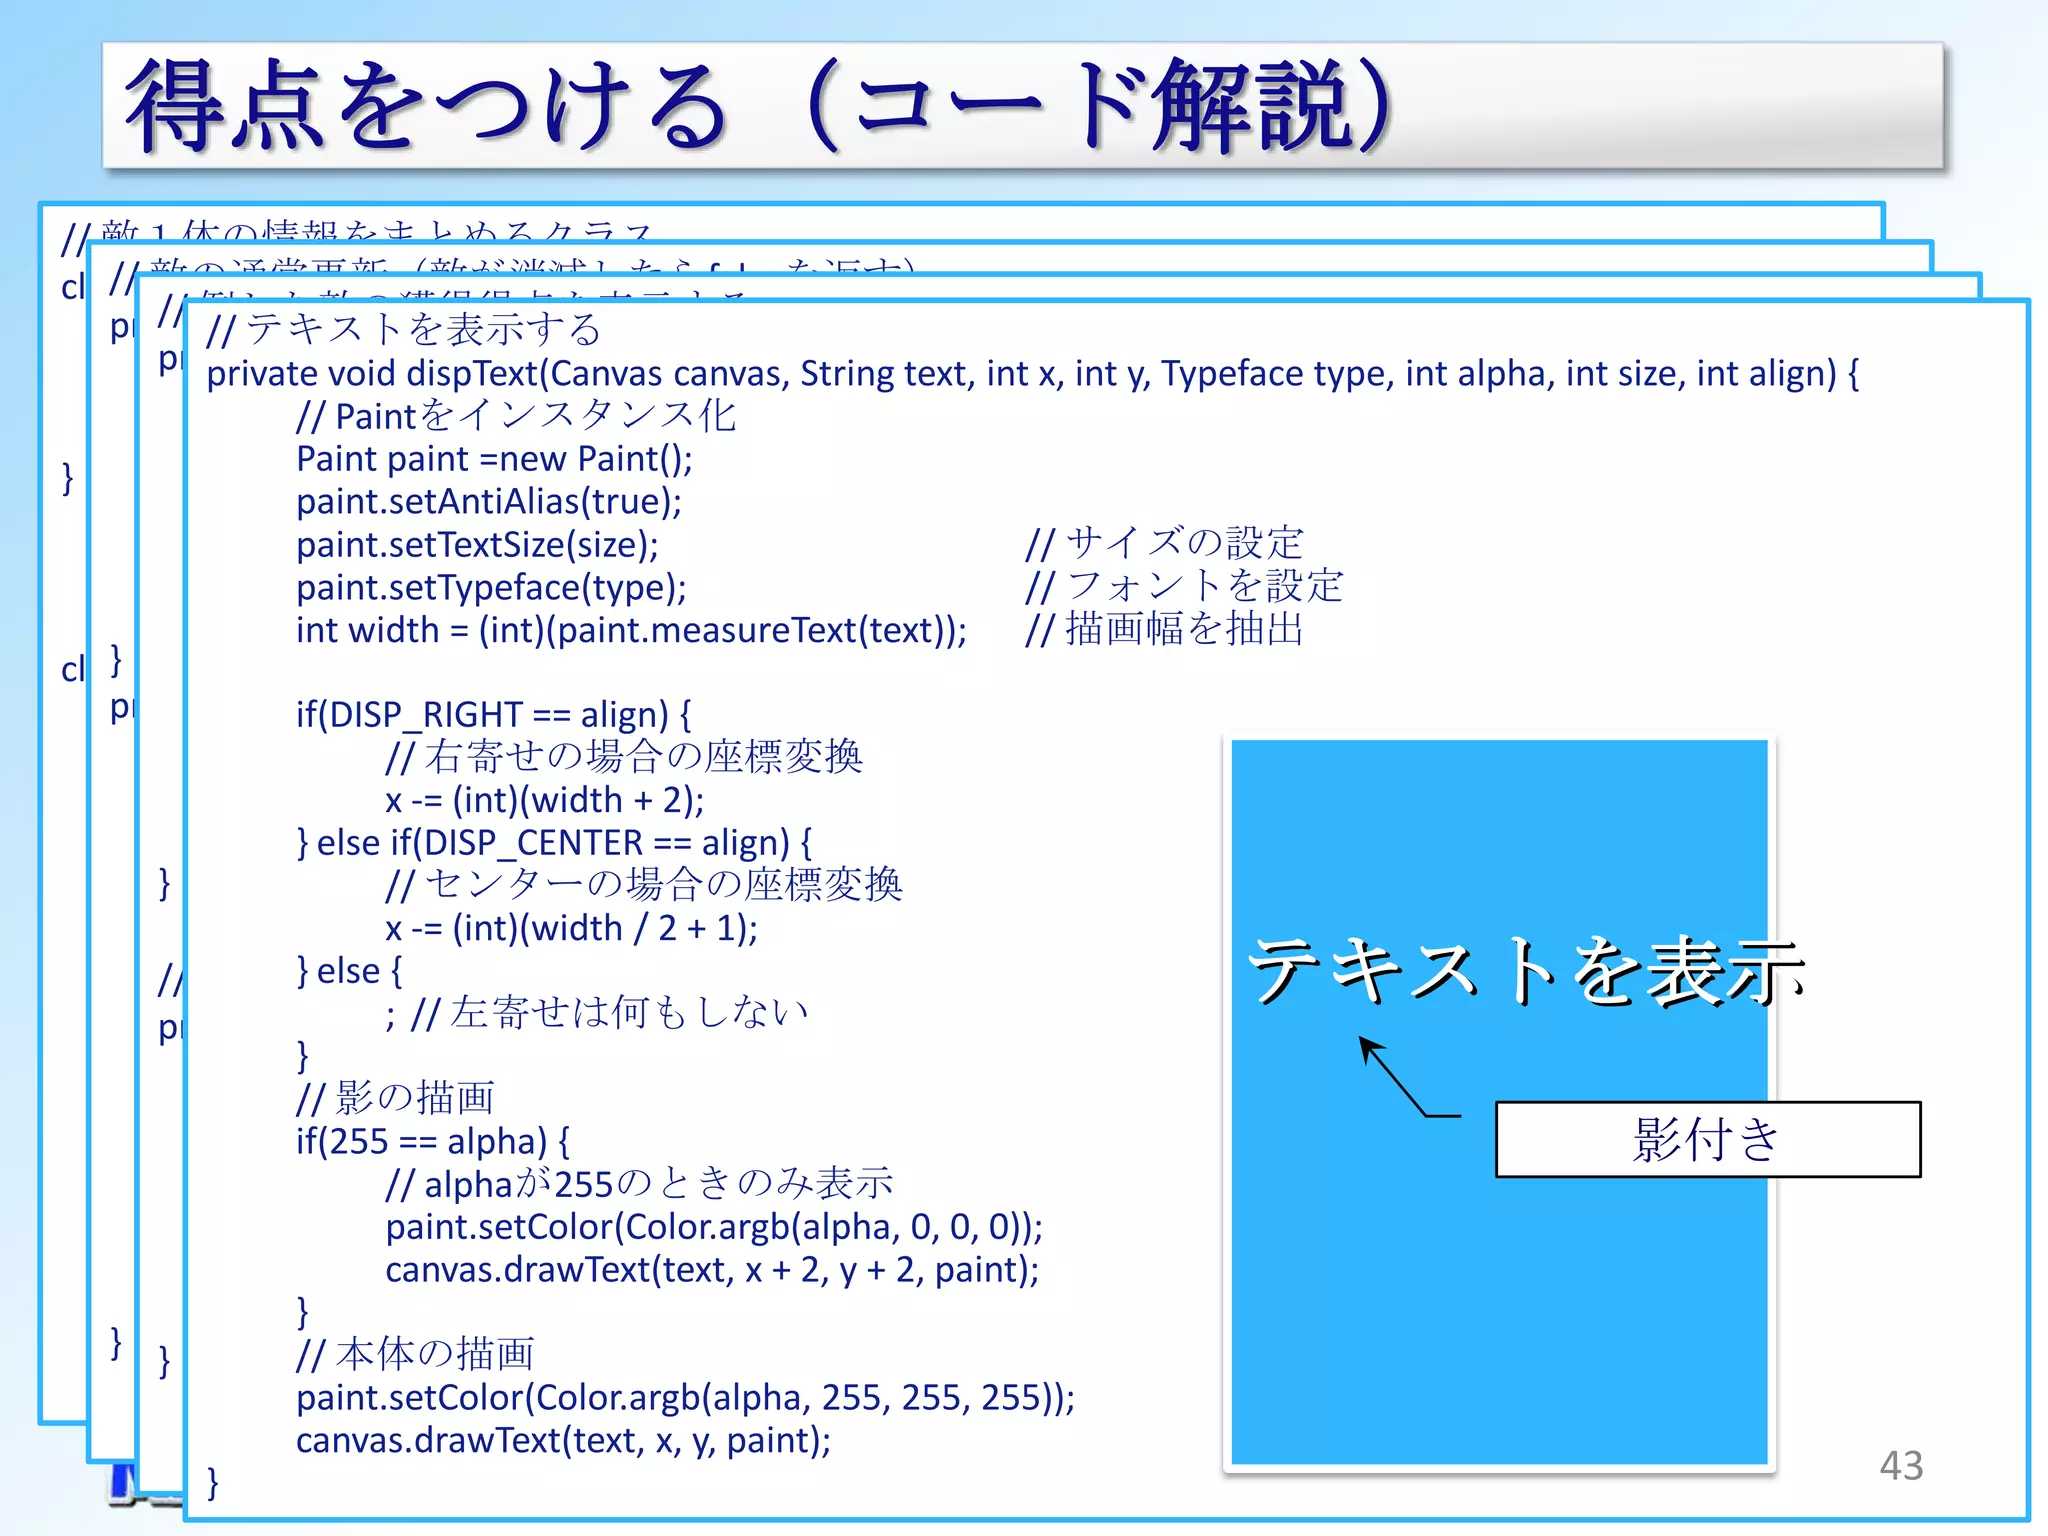
Task: Click the paint.setColor(Color.argb(alpha, 255, 255, 255)); line
Action: 685,1397
